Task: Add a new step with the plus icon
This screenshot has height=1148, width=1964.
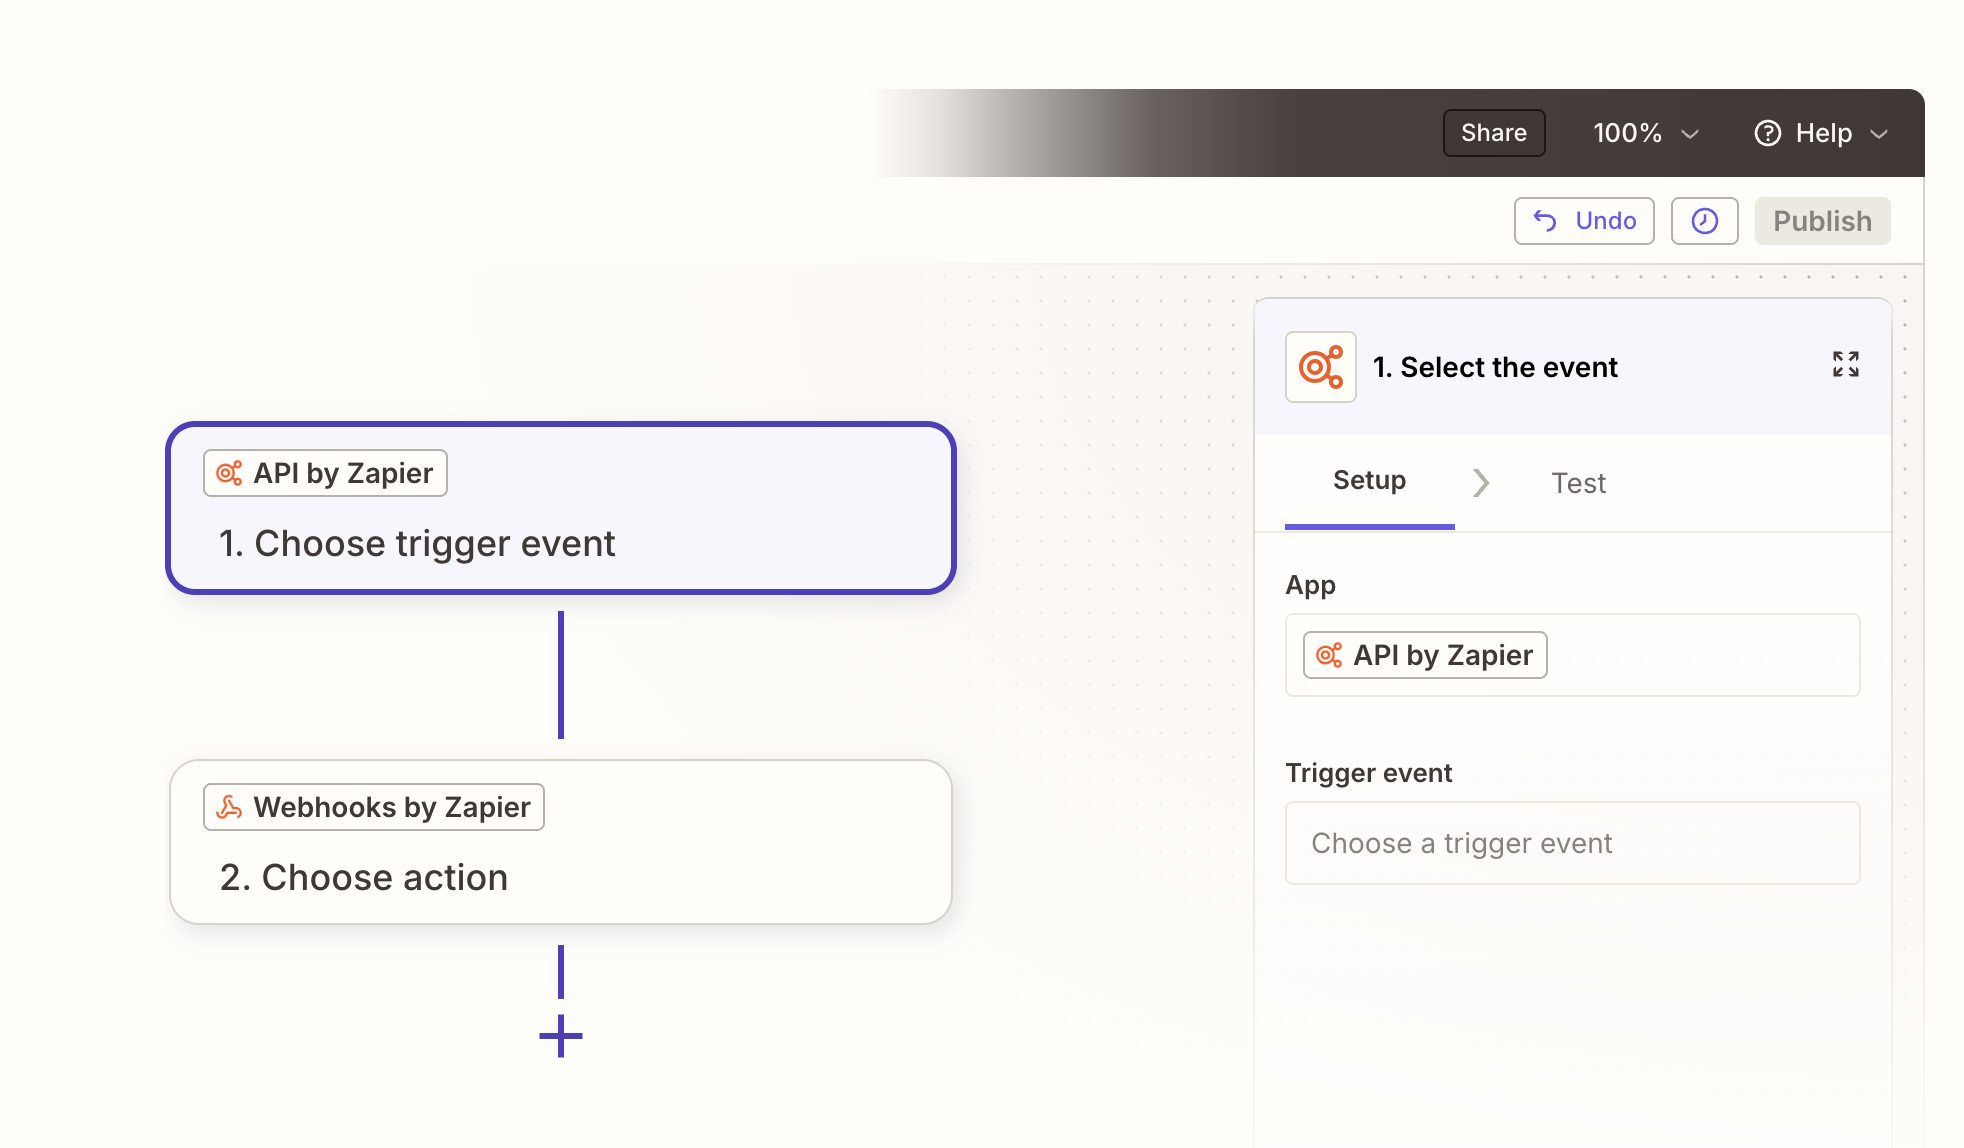Action: [560, 1036]
